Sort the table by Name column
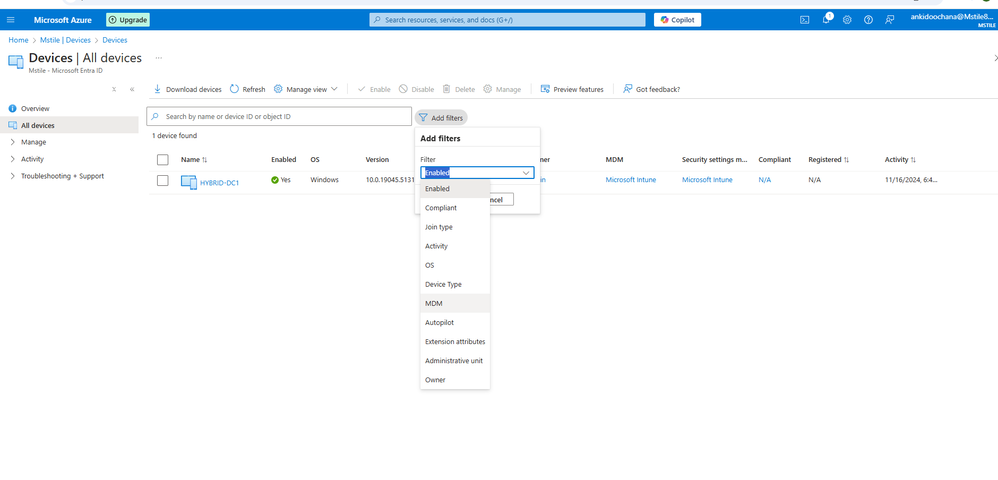The image size is (998, 480). pyautogui.click(x=194, y=160)
